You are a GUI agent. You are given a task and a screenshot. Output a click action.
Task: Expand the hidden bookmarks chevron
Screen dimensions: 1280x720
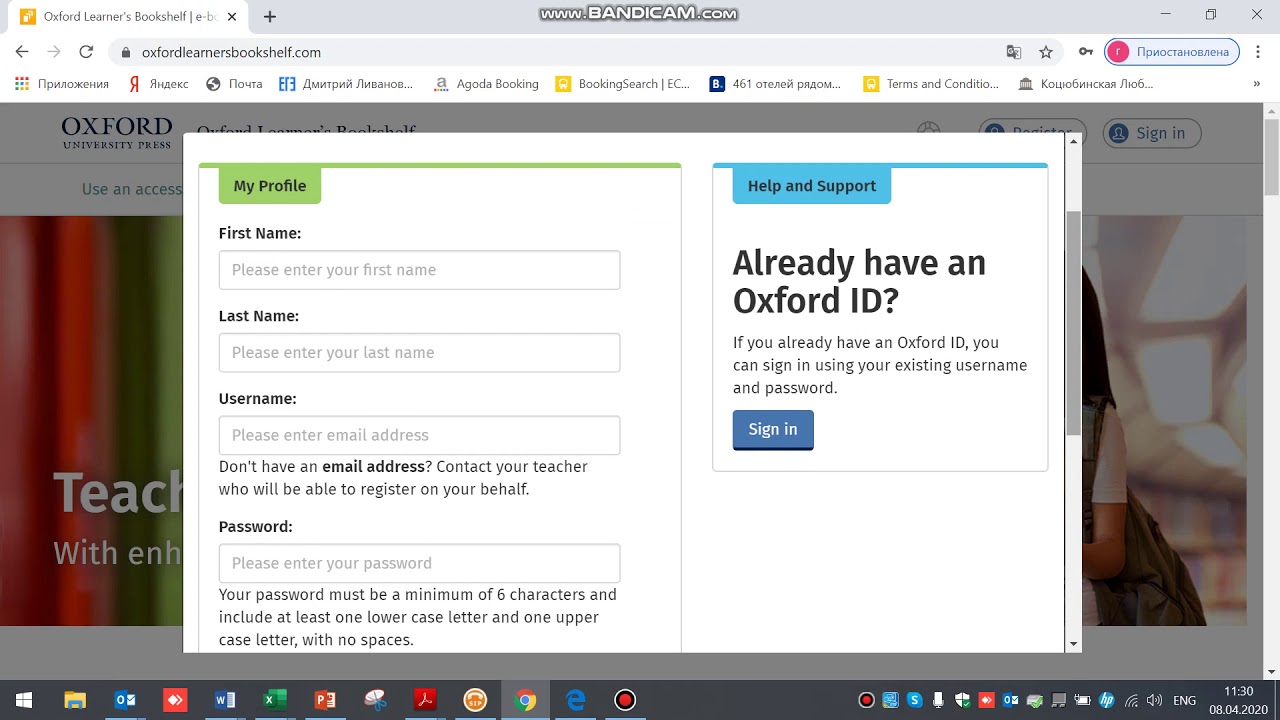coord(1256,84)
